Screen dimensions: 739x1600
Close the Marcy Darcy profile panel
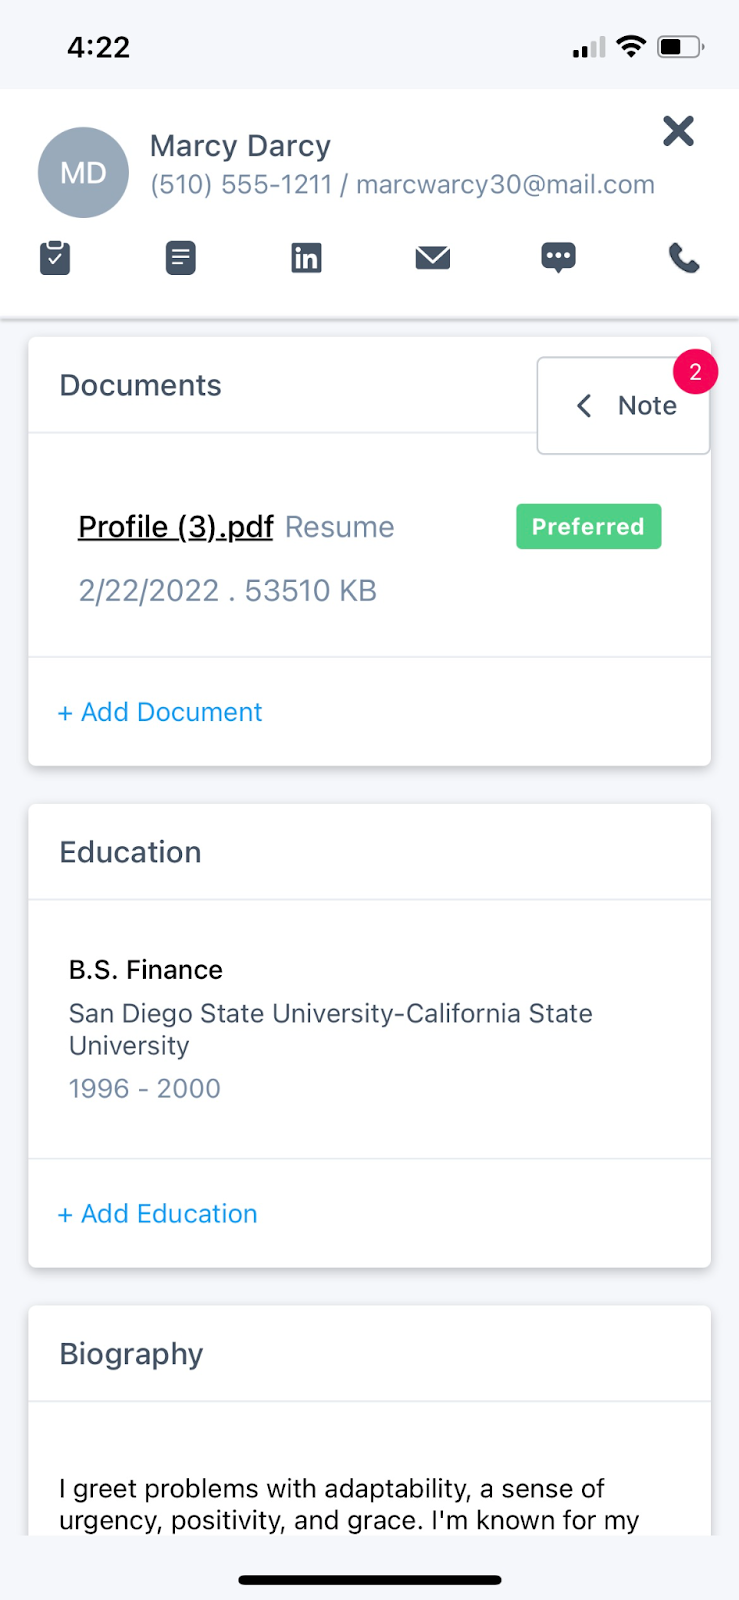click(x=678, y=131)
